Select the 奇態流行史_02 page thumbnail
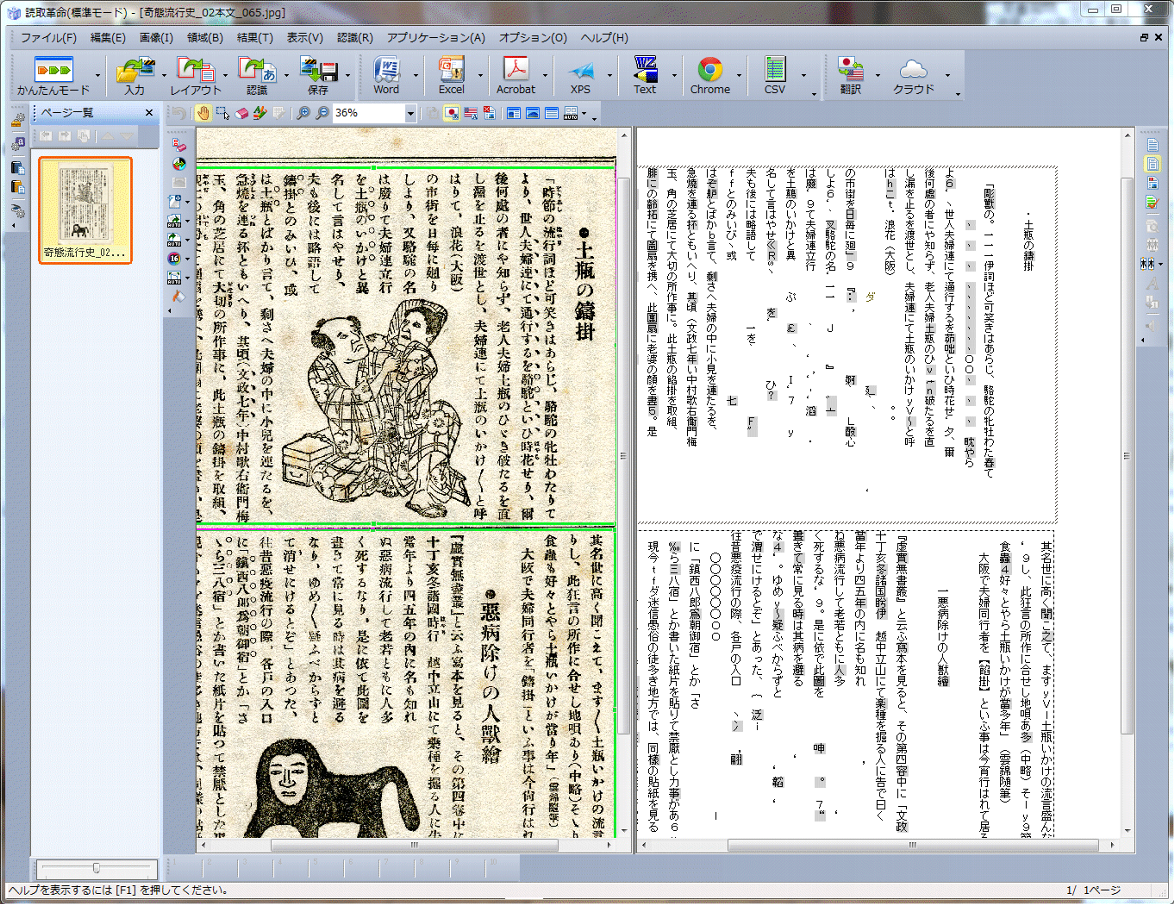The height and width of the screenshot is (904, 1174). [x=85, y=210]
